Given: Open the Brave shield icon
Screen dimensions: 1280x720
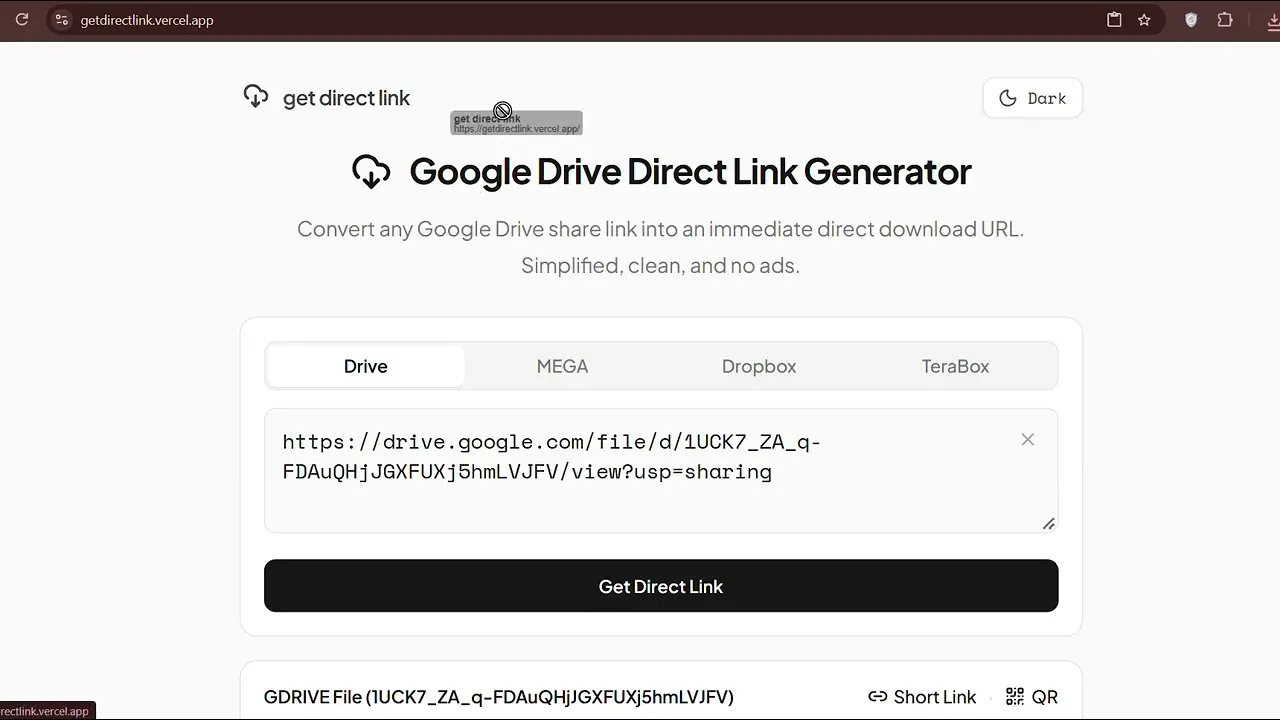Looking at the screenshot, I should point(1191,20).
